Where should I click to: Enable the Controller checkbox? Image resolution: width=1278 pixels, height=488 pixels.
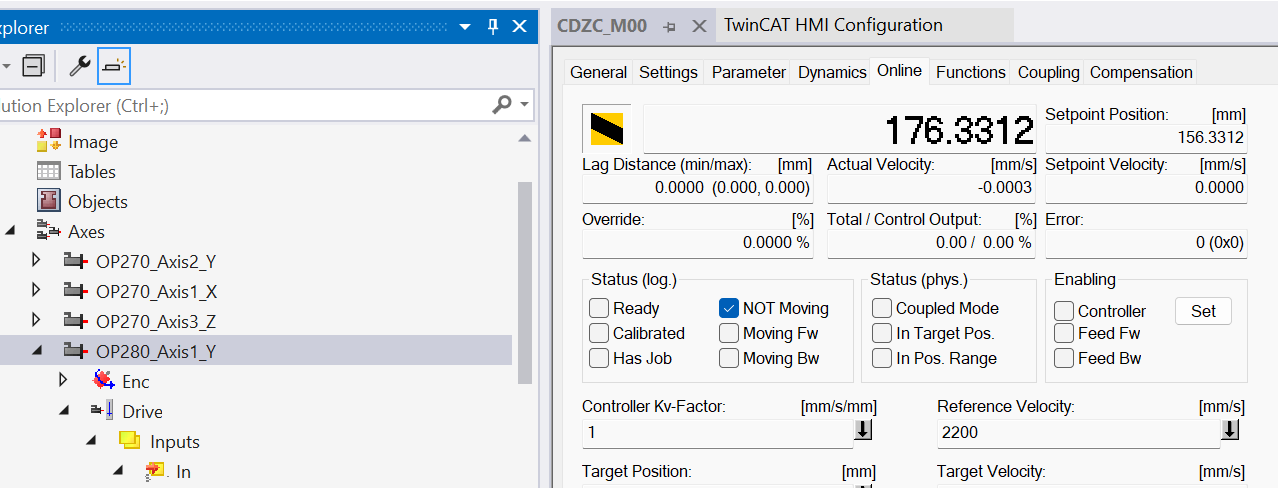click(x=1064, y=311)
